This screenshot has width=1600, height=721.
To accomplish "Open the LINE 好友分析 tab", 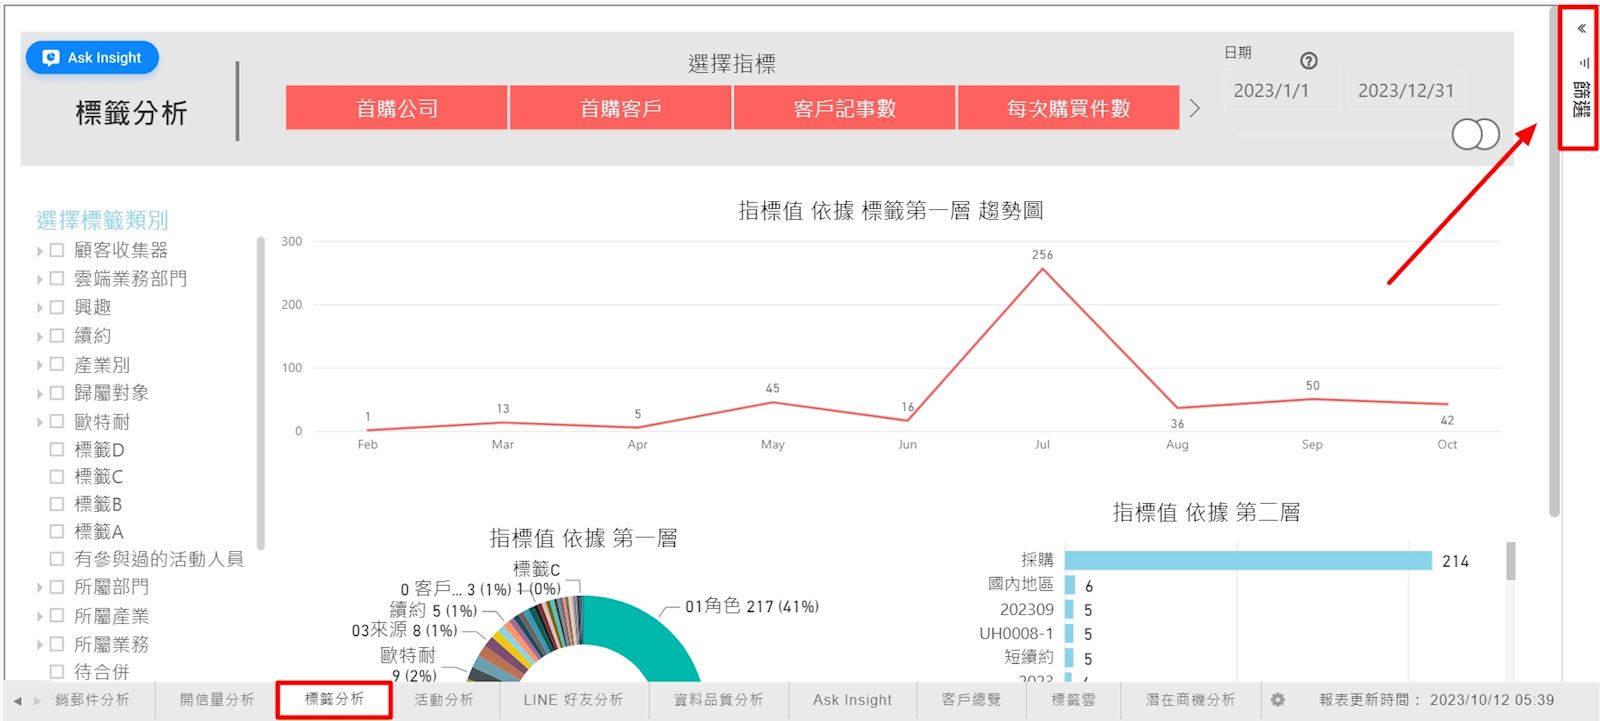I will click(573, 700).
